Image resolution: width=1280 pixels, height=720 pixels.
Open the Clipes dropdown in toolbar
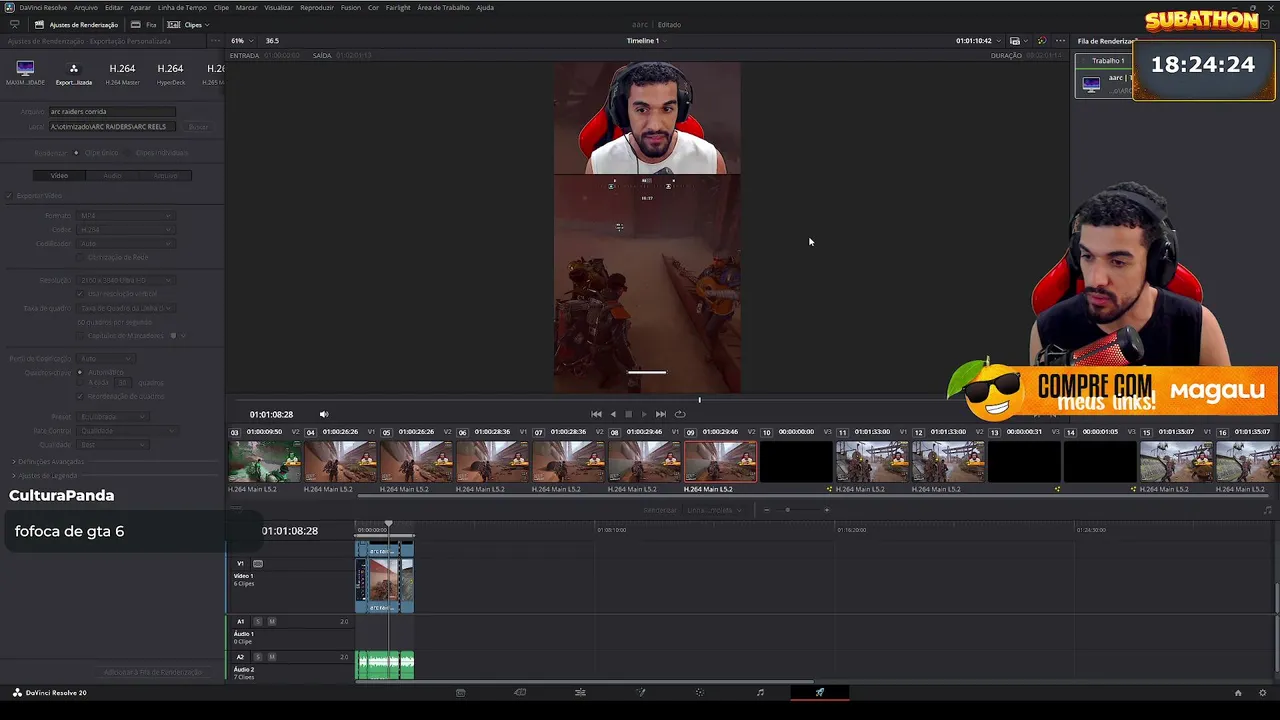tap(188, 24)
